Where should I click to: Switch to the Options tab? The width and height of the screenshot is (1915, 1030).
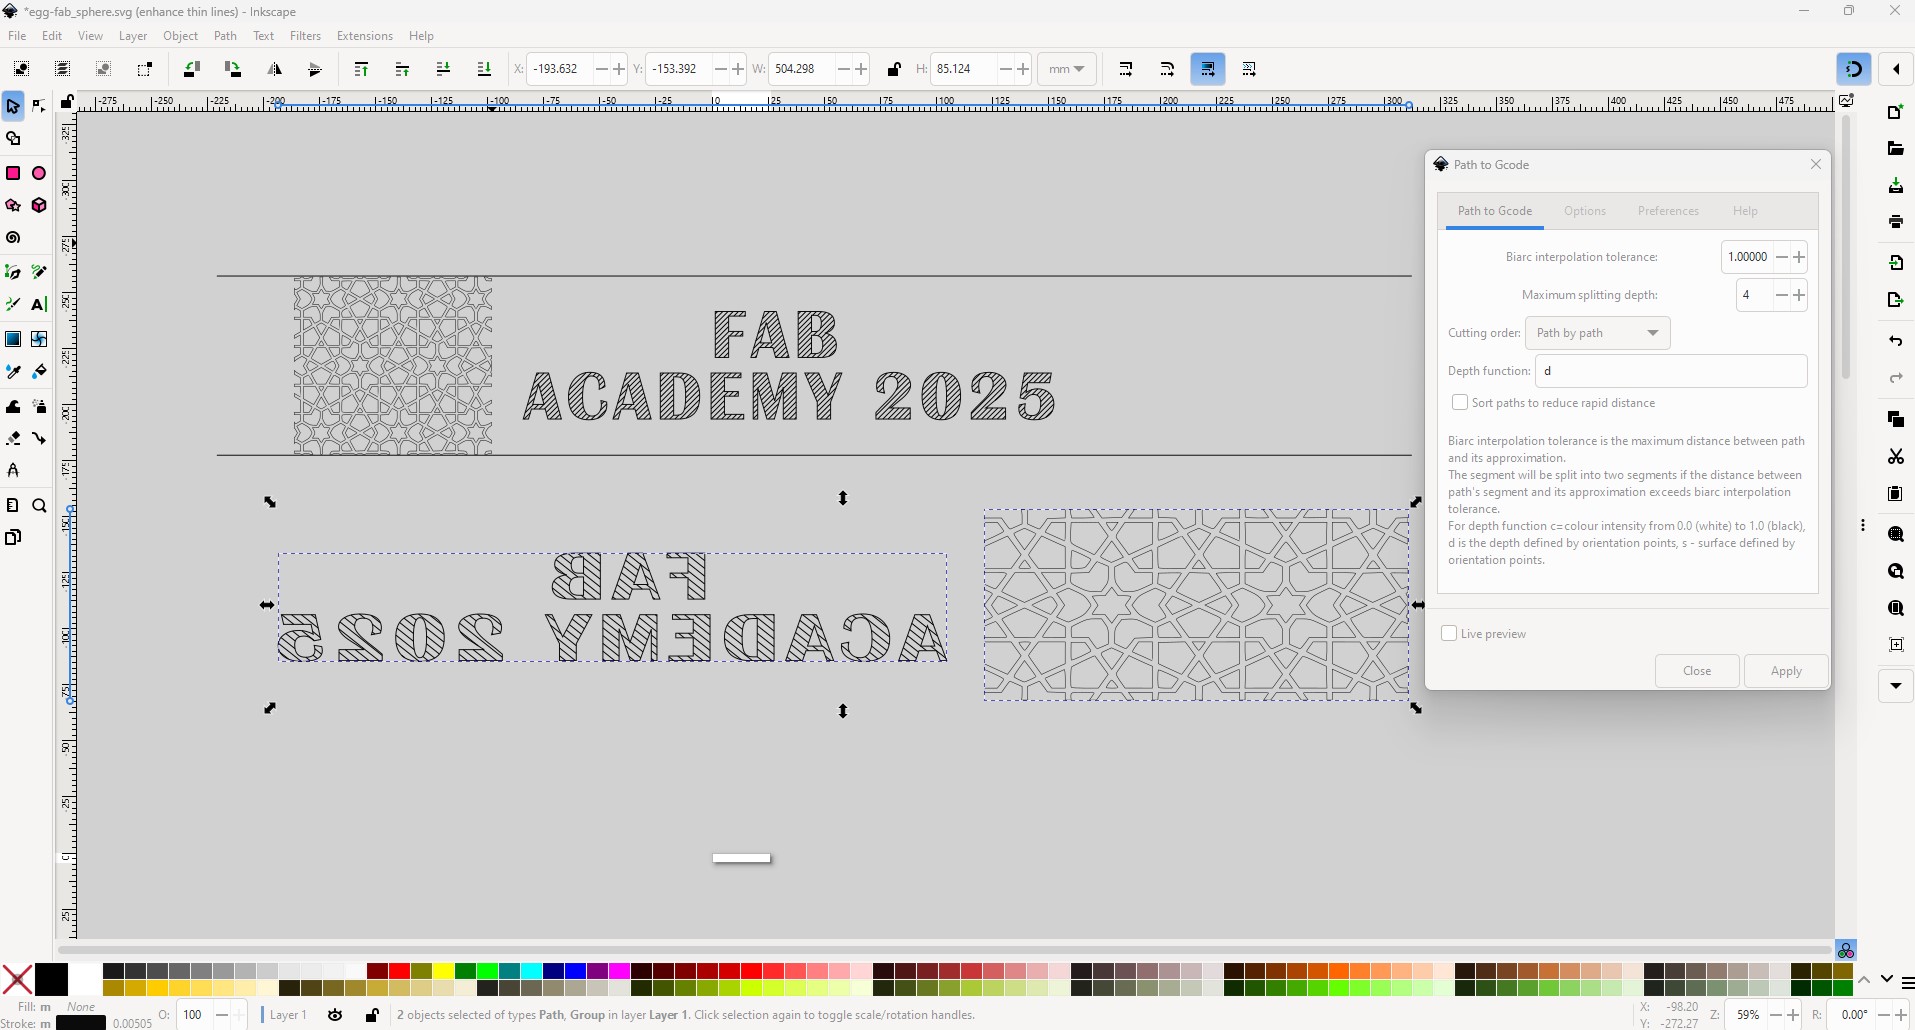pyautogui.click(x=1585, y=211)
